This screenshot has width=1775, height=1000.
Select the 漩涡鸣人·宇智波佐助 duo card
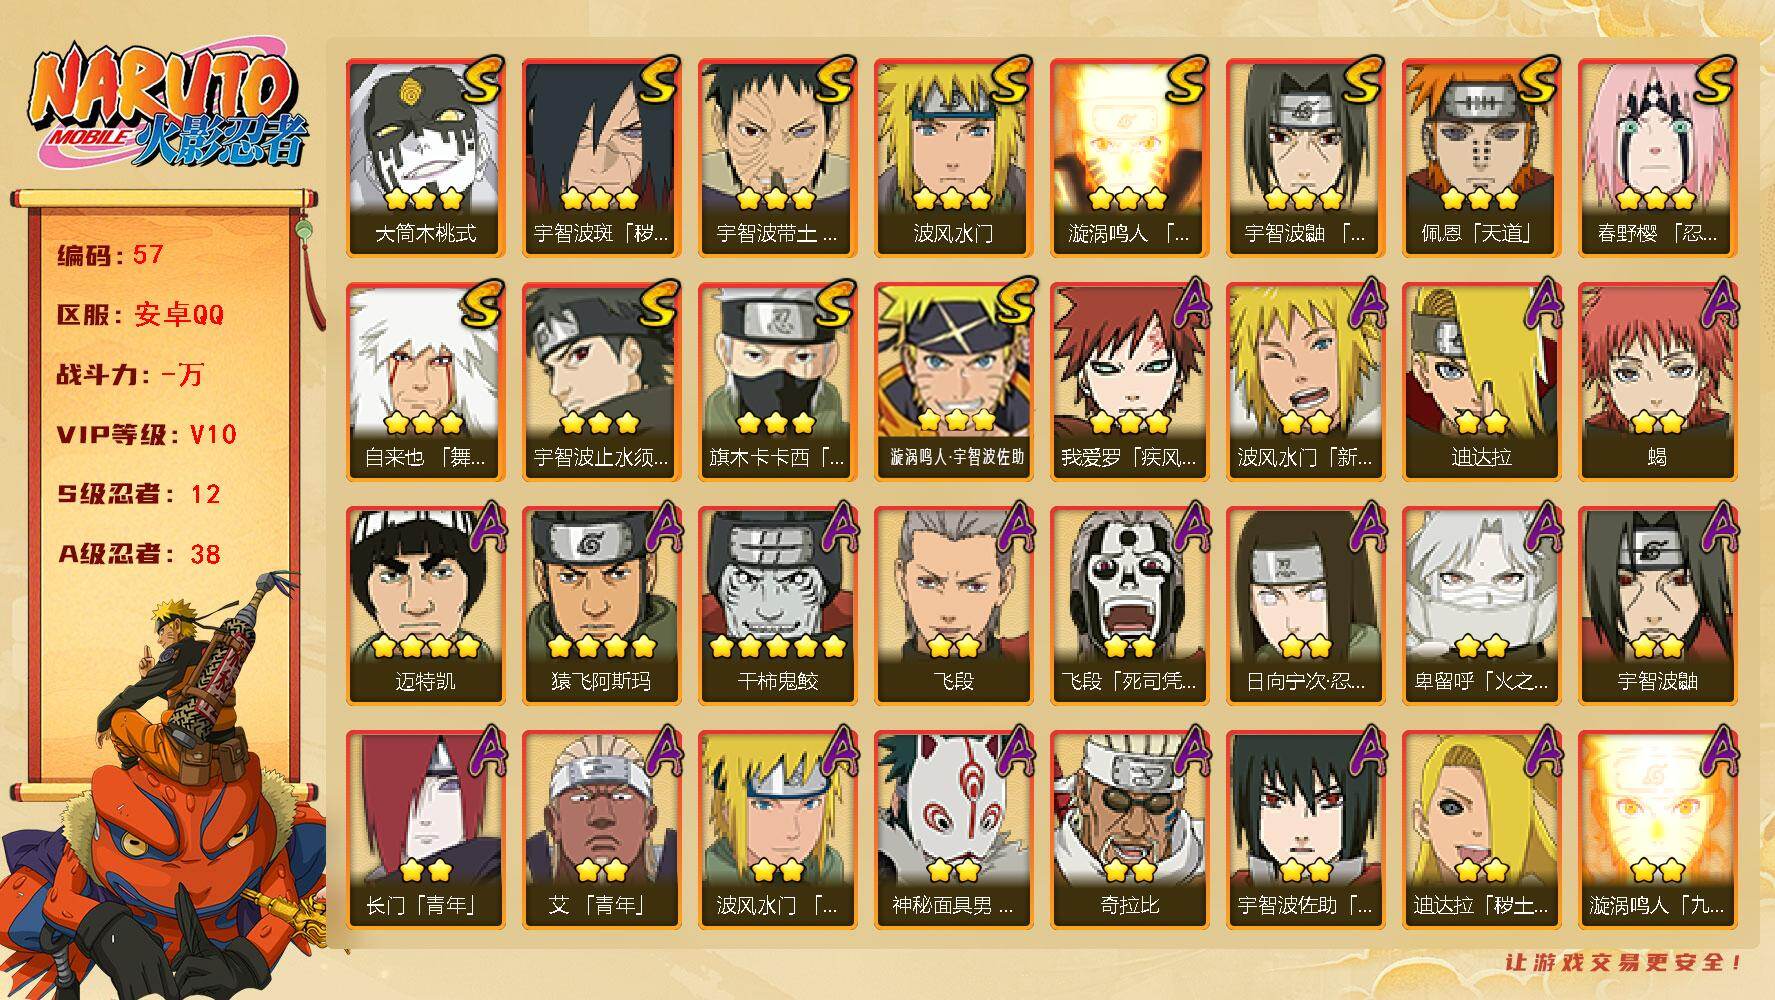pos(953,382)
